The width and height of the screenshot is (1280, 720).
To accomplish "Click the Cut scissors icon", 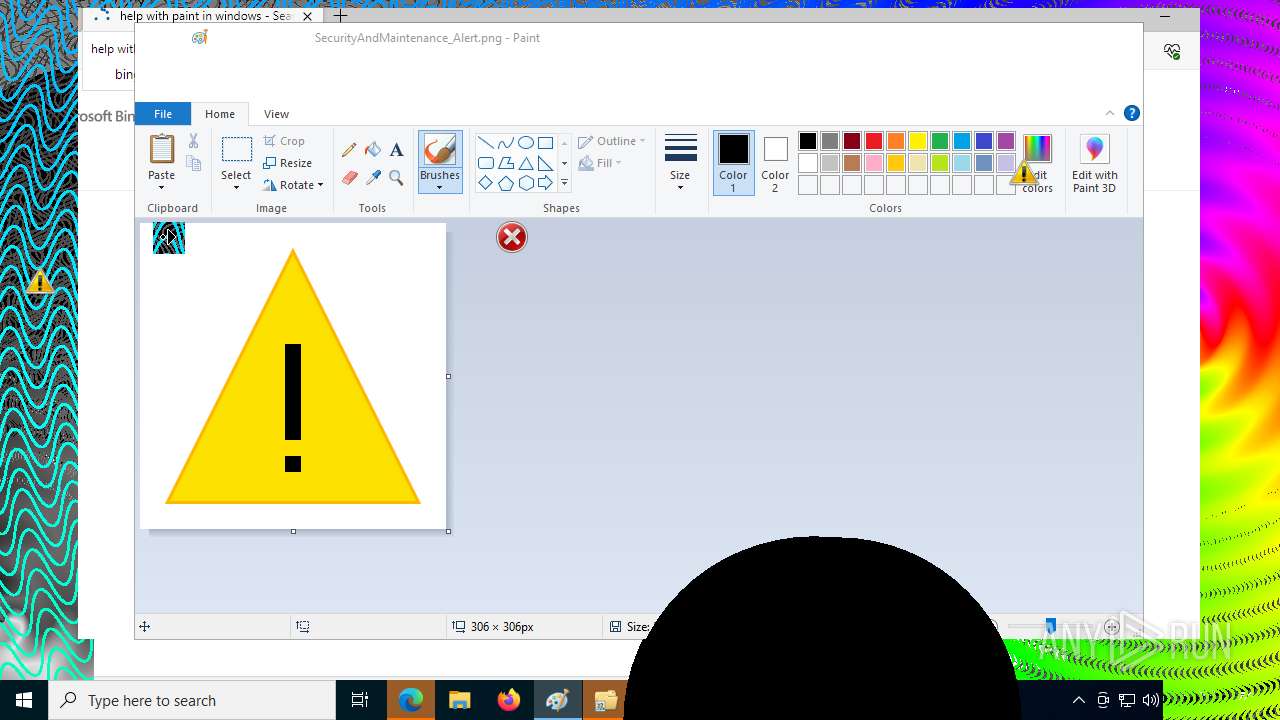I will pyautogui.click(x=194, y=141).
